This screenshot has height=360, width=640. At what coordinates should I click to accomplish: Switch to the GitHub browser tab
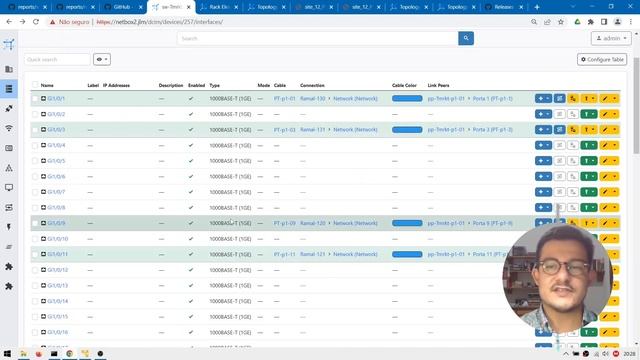(x=123, y=7)
